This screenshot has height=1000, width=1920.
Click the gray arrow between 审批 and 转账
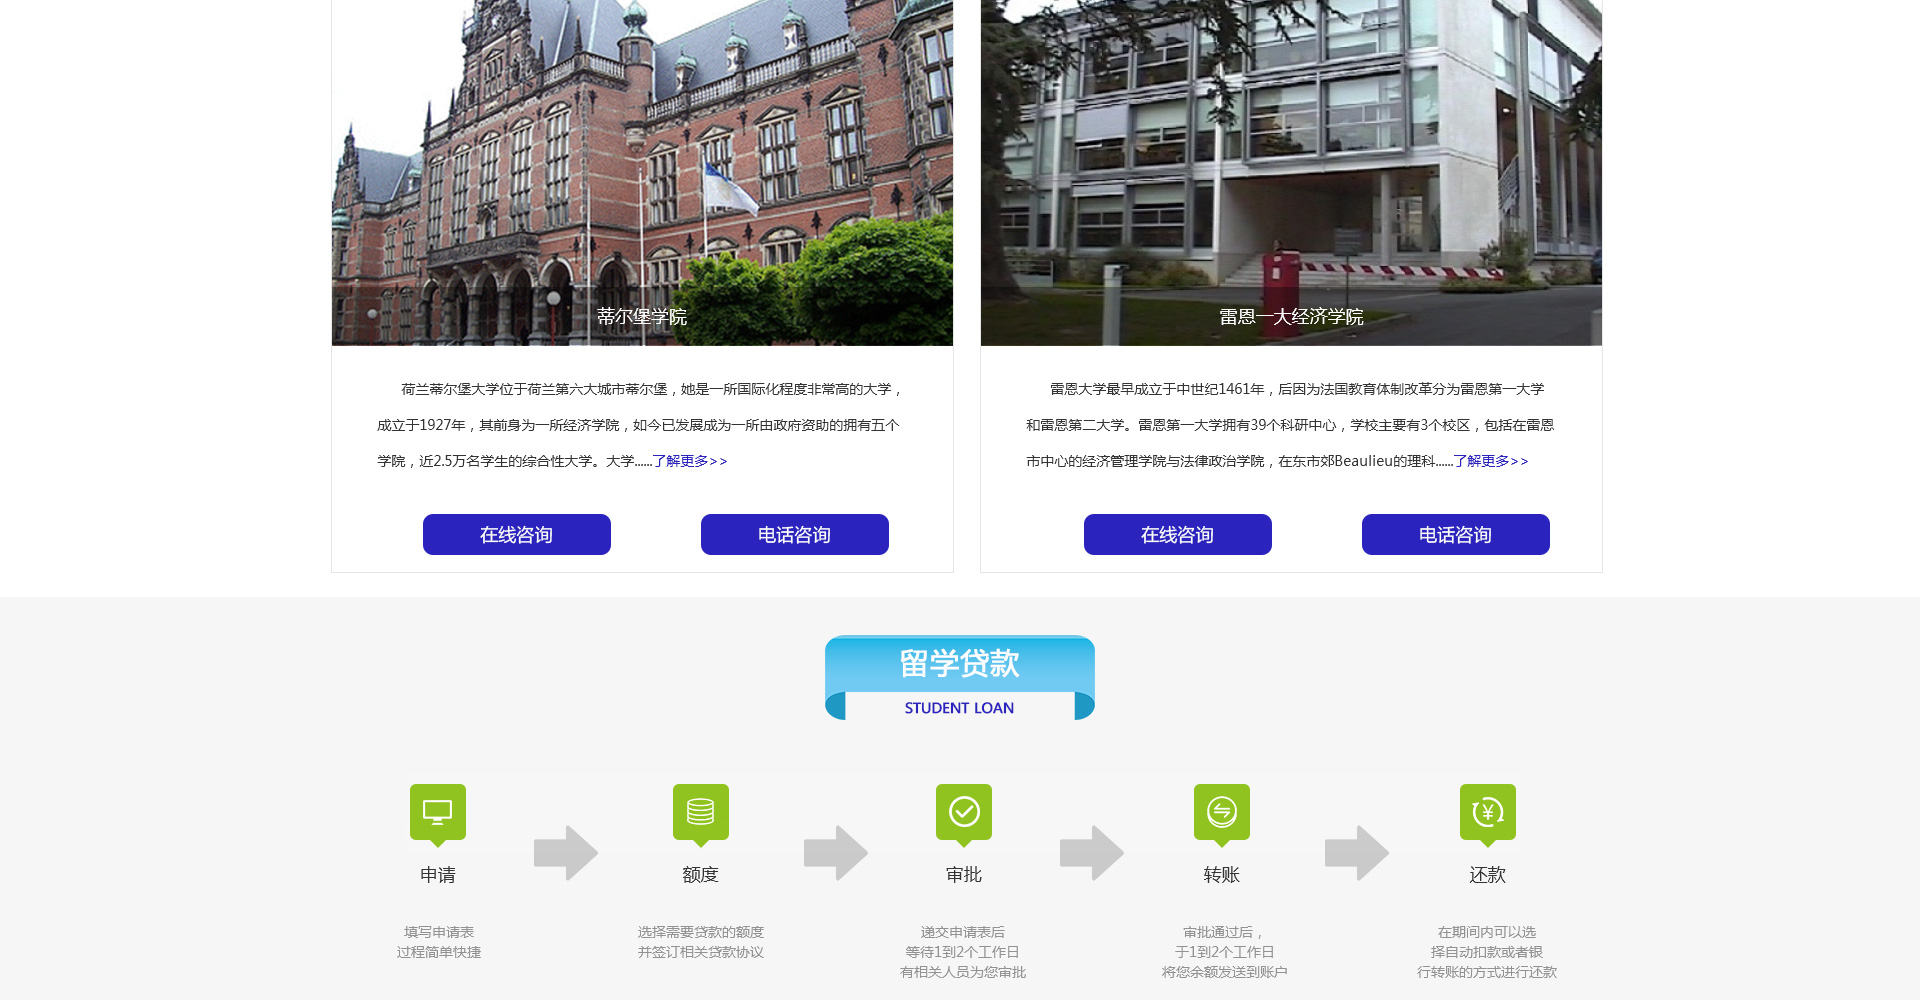tap(1092, 853)
